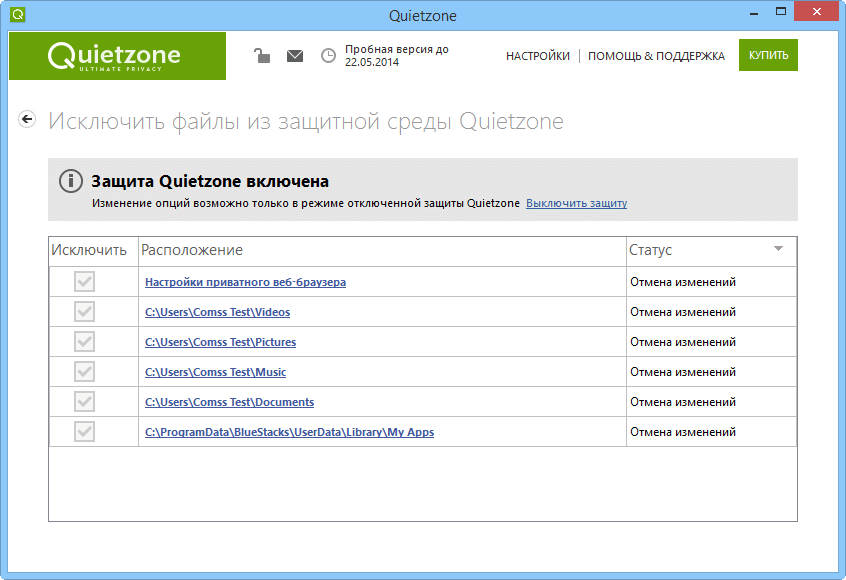Click the clock trial period icon
This screenshot has height=580, width=846.
328,56
